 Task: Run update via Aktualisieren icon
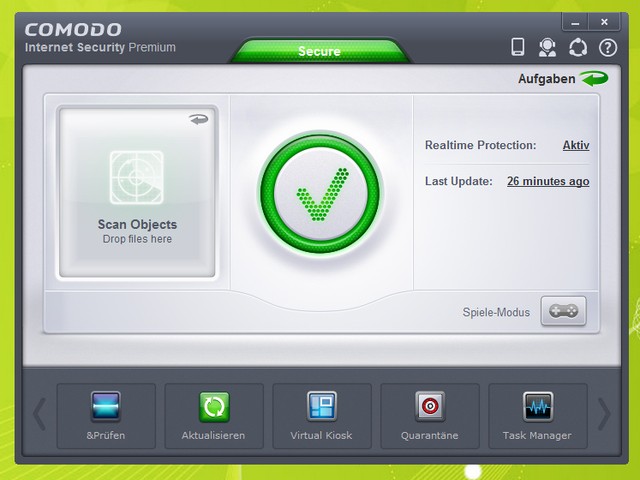[x=214, y=407]
